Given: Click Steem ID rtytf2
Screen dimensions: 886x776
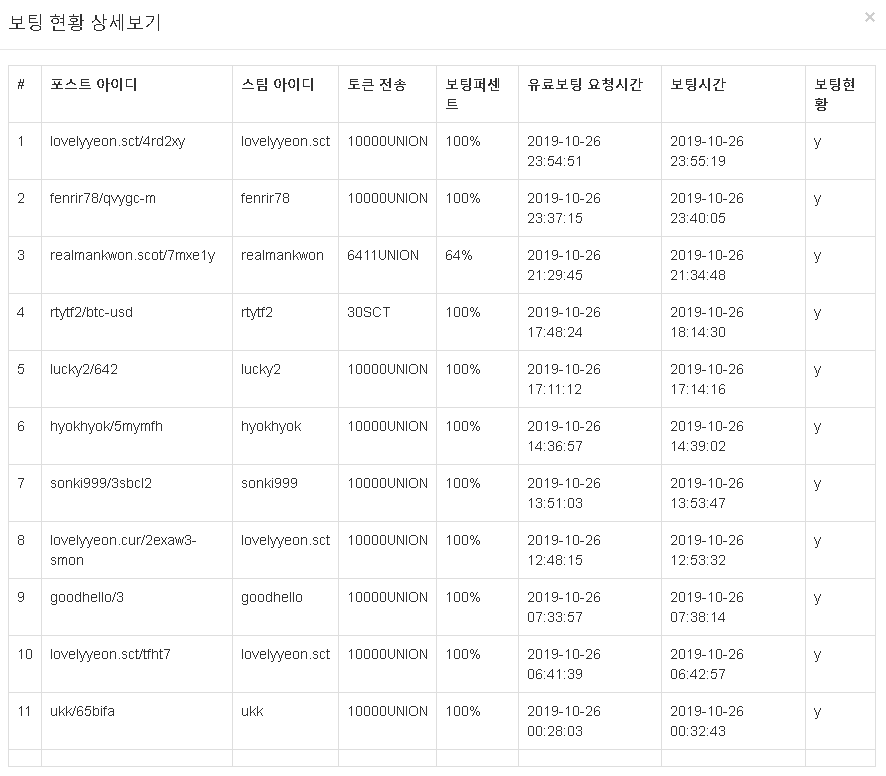Looking at the screenshot, I should [257, 313].
